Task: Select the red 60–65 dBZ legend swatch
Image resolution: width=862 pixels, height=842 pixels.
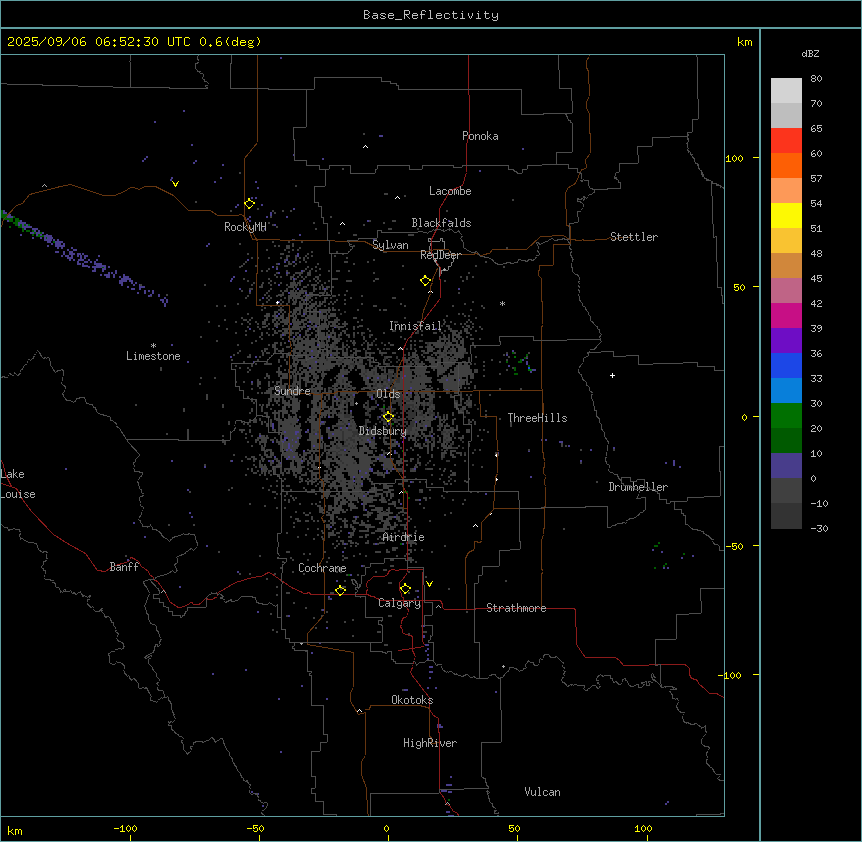Action: point(786,140)
